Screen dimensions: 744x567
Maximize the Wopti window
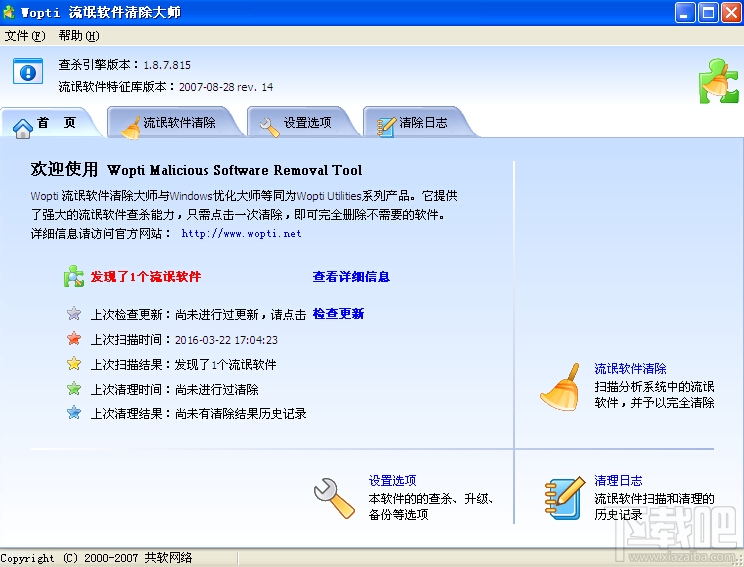(x=708, y=12)
